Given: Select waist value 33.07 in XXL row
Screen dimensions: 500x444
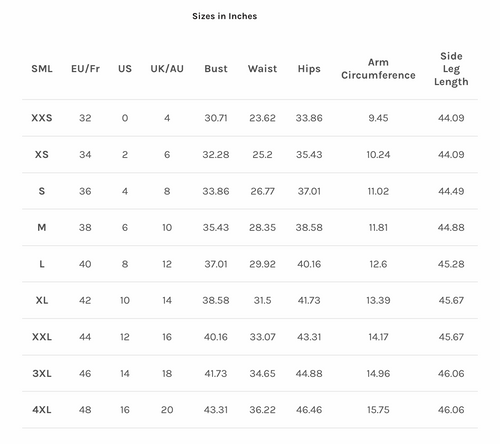Looking at the screenshot, I should tap(262, 337).
